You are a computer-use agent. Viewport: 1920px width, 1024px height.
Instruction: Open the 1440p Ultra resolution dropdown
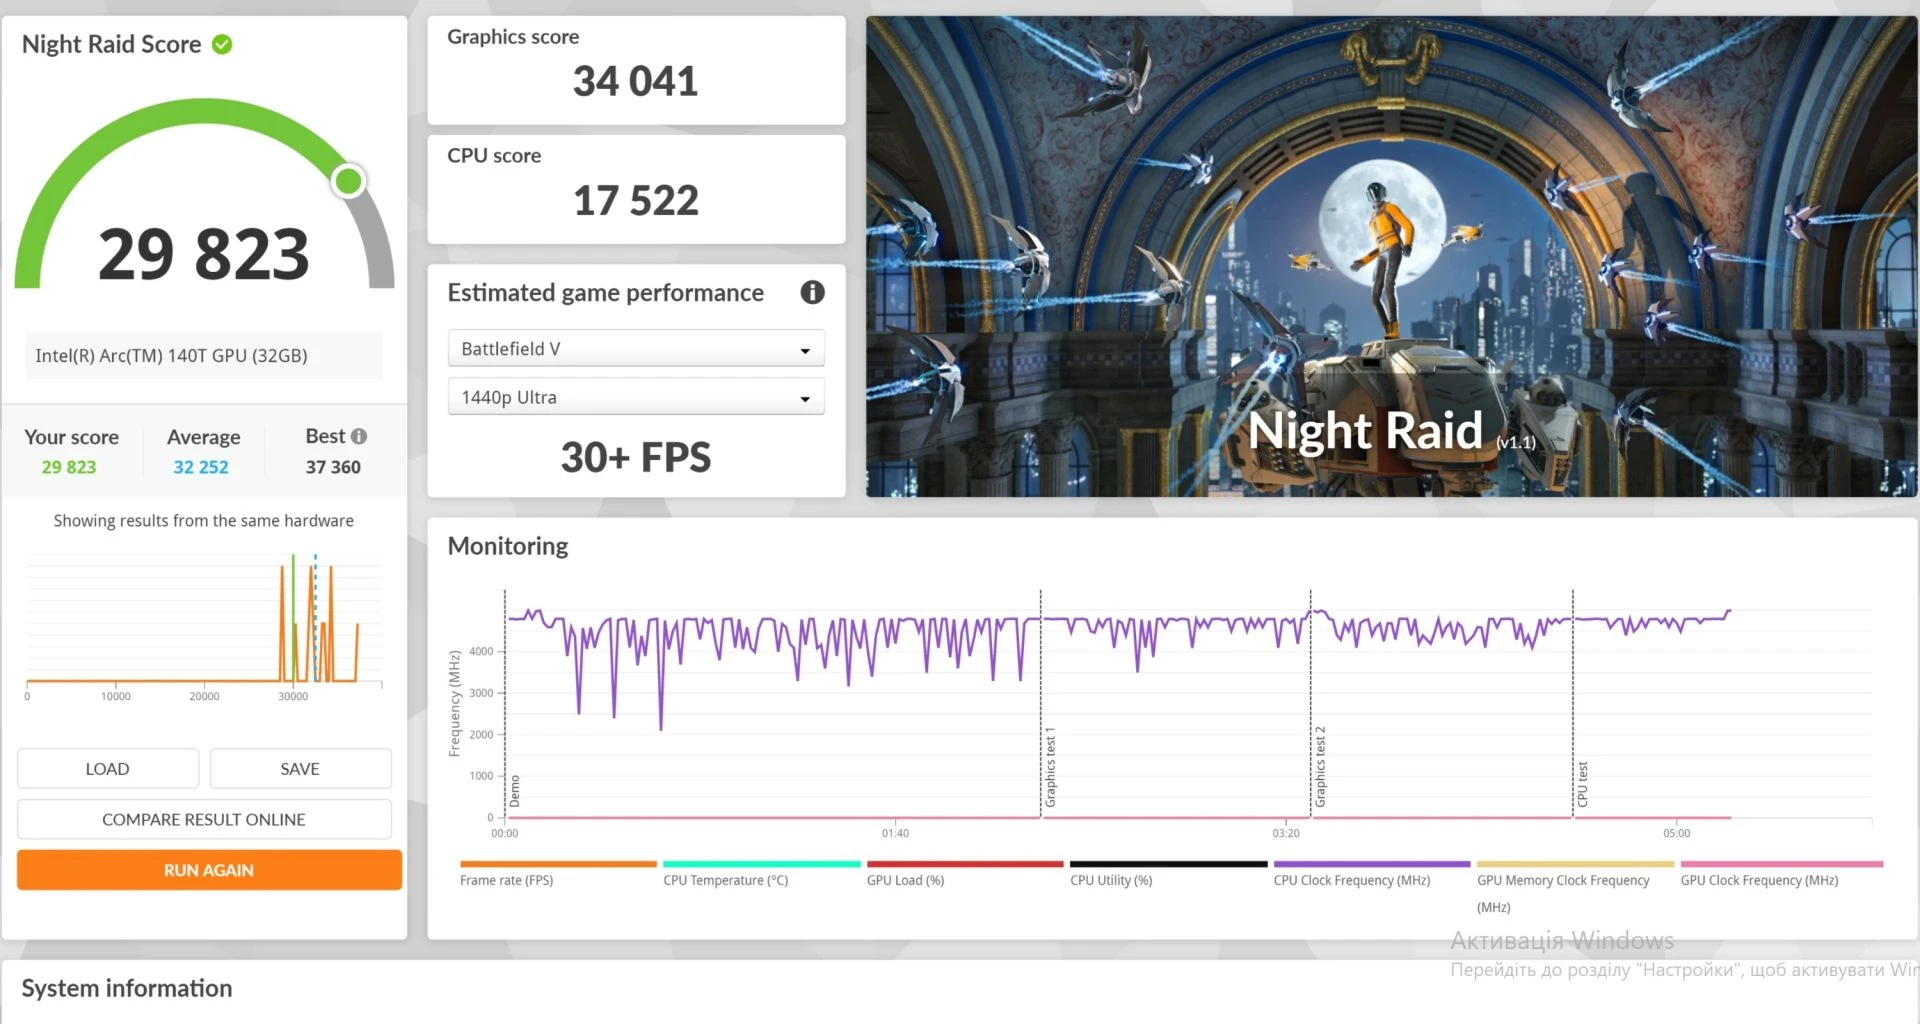tap(636, 397)
